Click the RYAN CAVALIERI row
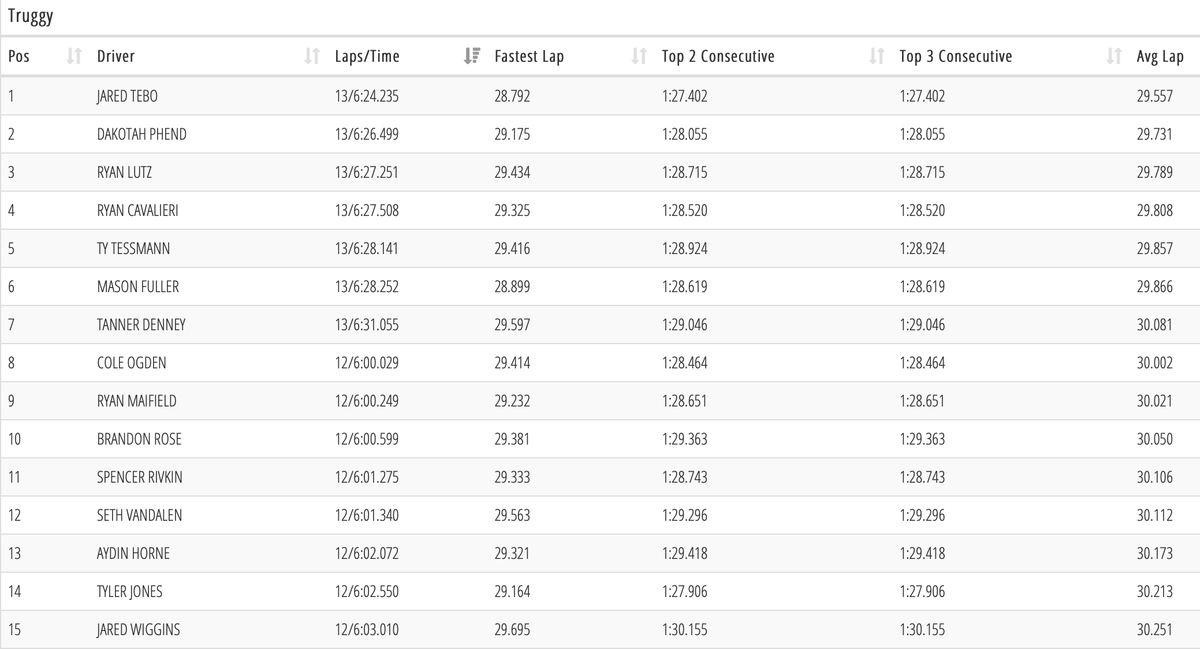Image resolution: width=1200 pixels, height=649 pixels. tap(138, 211)
